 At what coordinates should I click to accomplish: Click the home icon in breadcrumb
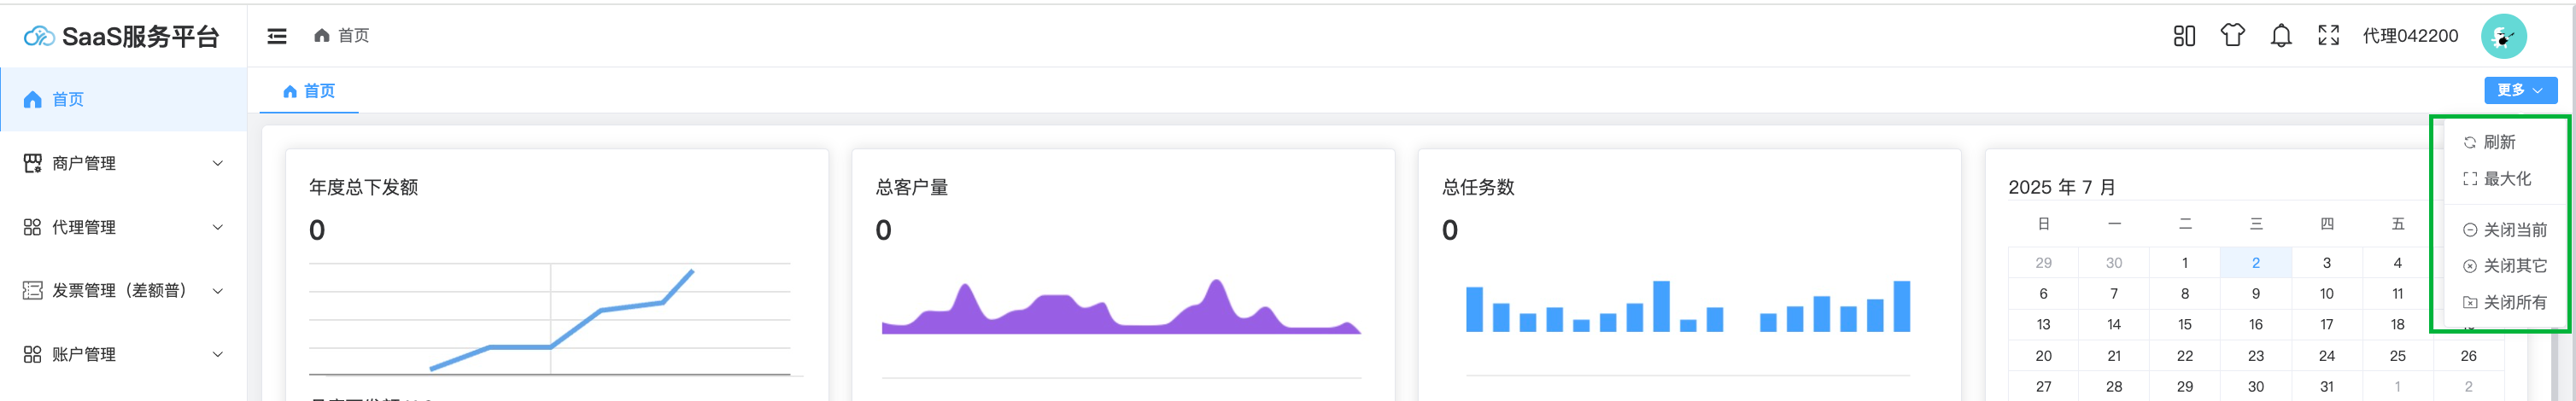(x=322, y=36)
